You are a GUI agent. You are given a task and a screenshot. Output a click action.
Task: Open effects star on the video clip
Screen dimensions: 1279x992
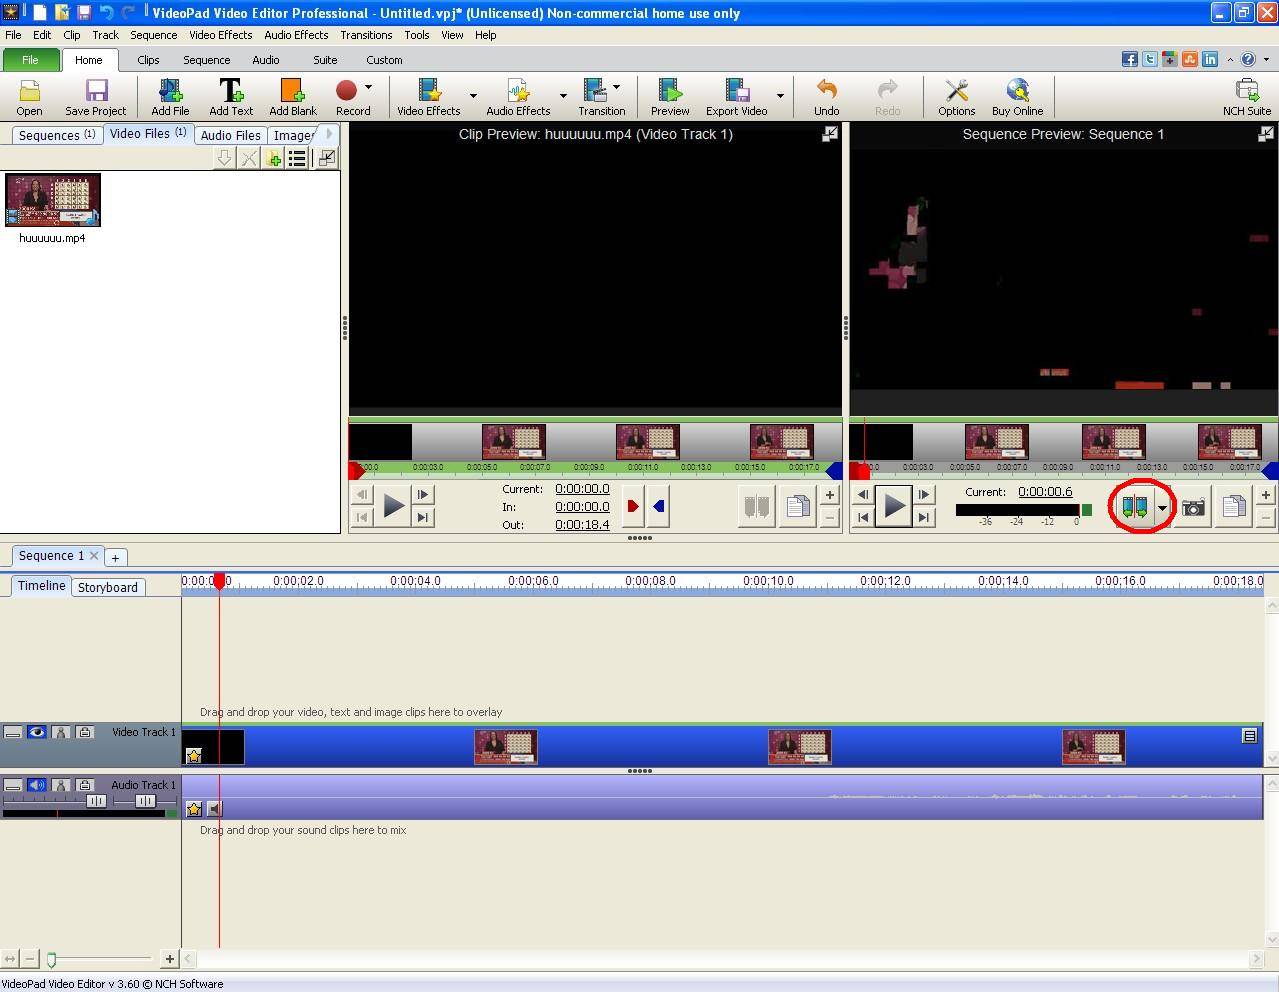(x=194, y=756)
